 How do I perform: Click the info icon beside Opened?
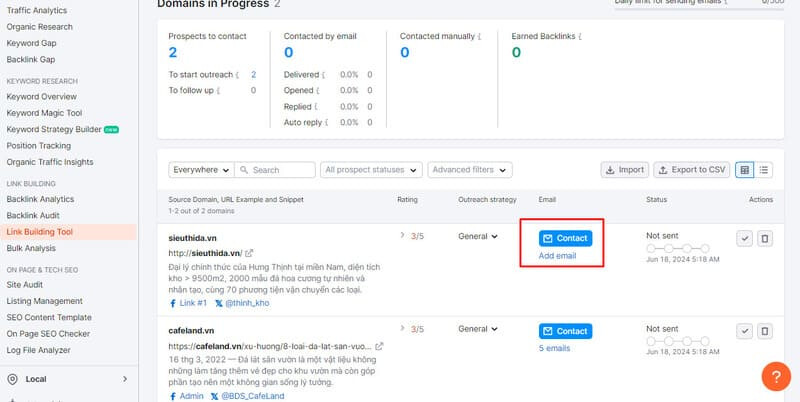(318, 90)
